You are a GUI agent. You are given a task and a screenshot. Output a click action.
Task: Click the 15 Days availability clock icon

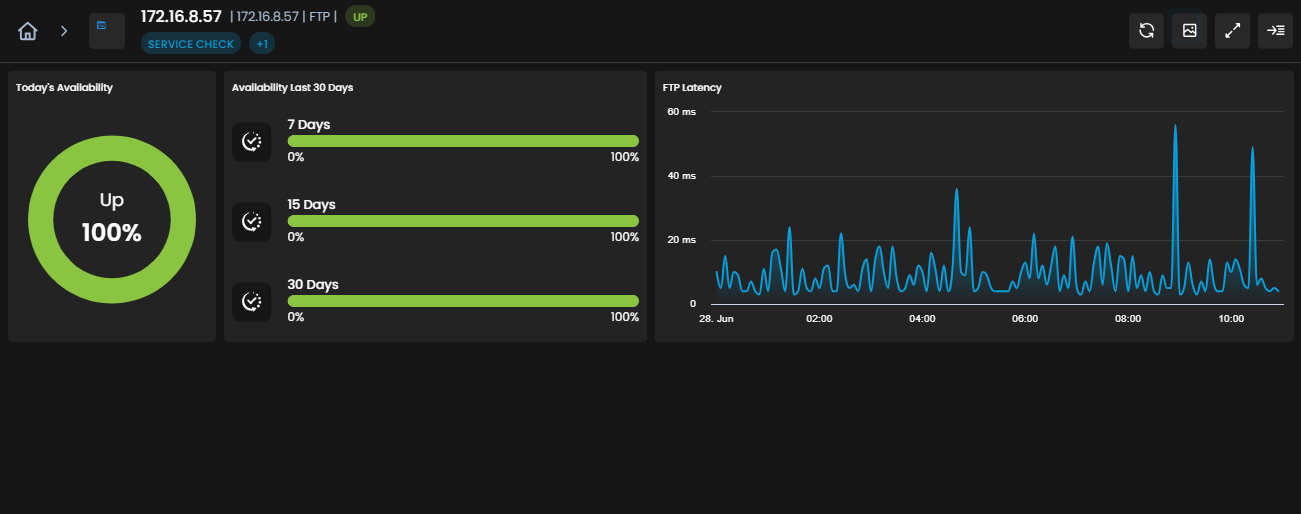click(252, 222)
